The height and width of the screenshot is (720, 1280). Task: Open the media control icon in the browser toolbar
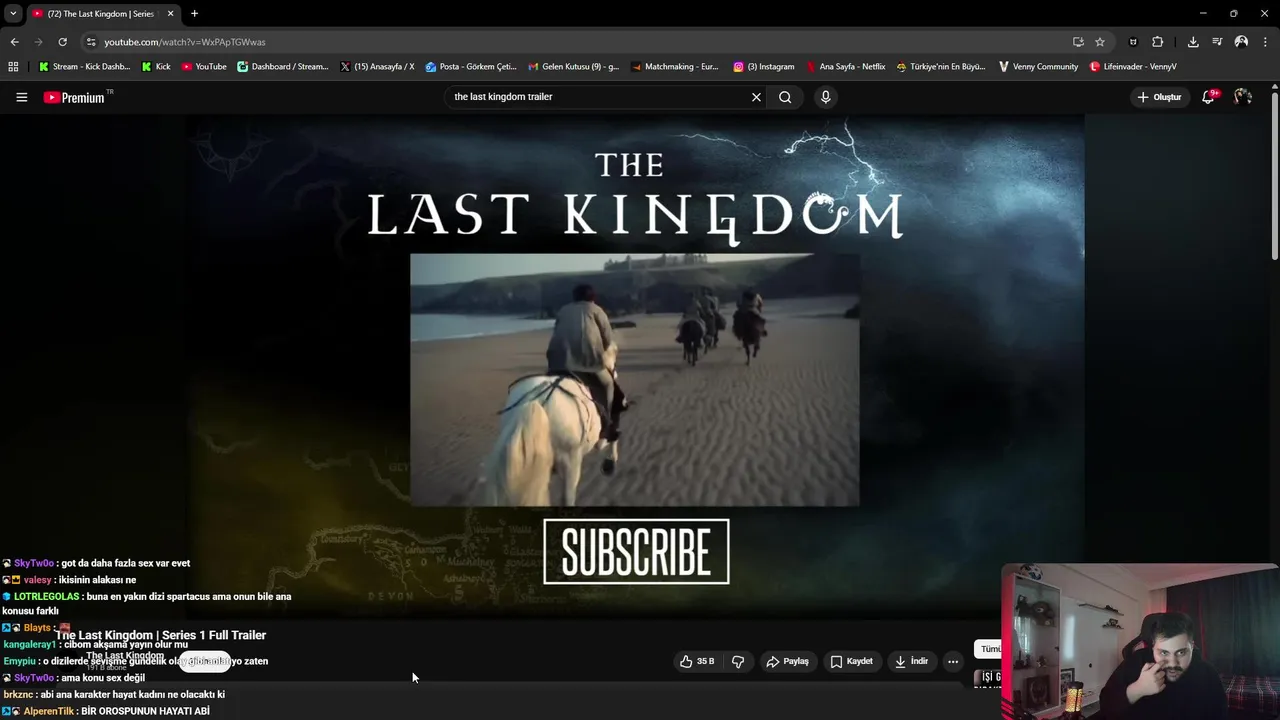pos(1217,42)
